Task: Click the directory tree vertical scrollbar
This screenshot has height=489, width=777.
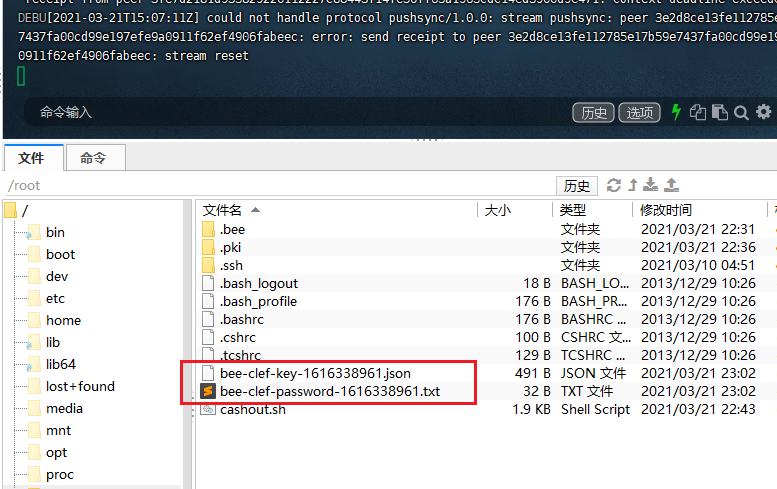Action: coord(187,344)
